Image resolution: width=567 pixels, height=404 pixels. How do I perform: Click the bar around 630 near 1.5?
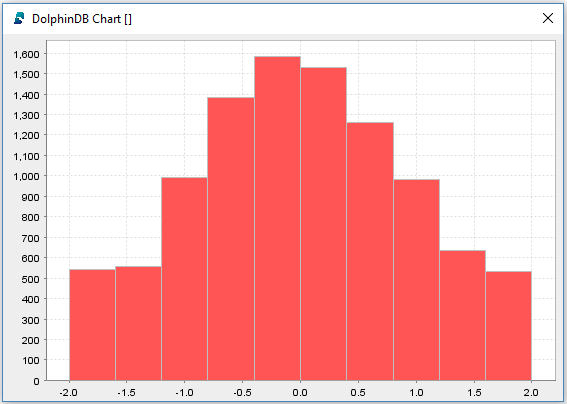[x=462, y=315]
